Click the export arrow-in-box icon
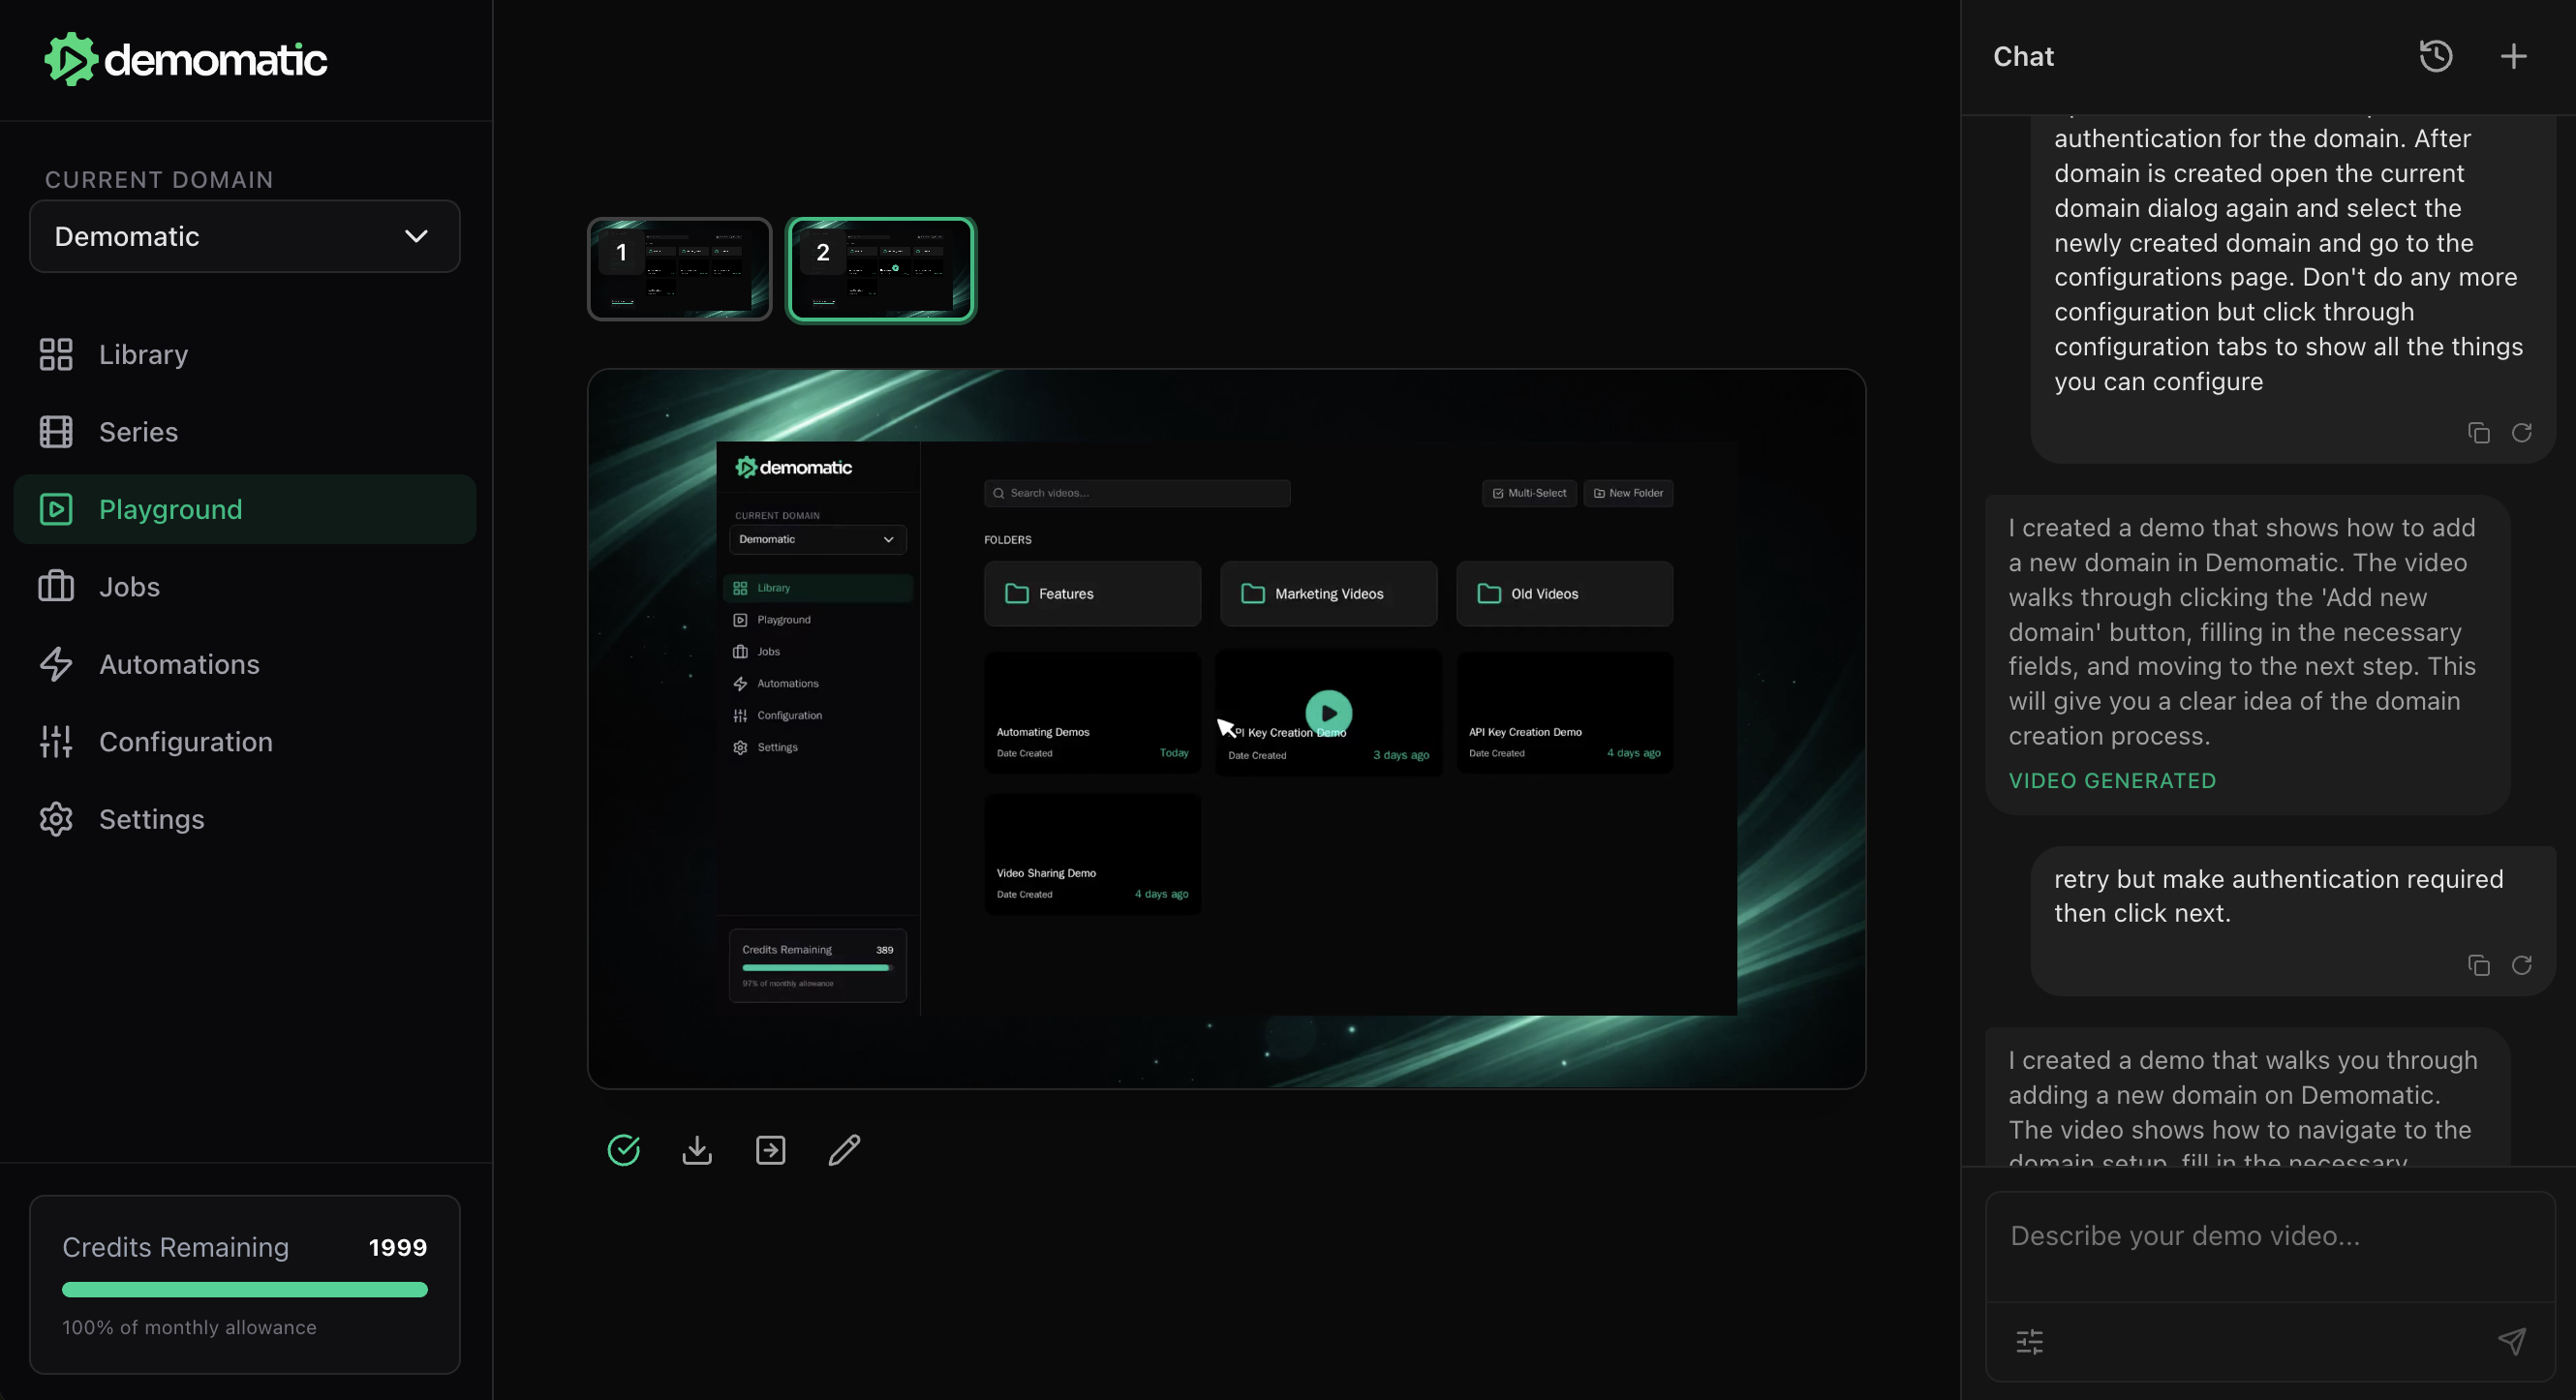Screen dimensions: 2576x1400 point(770,1150)
